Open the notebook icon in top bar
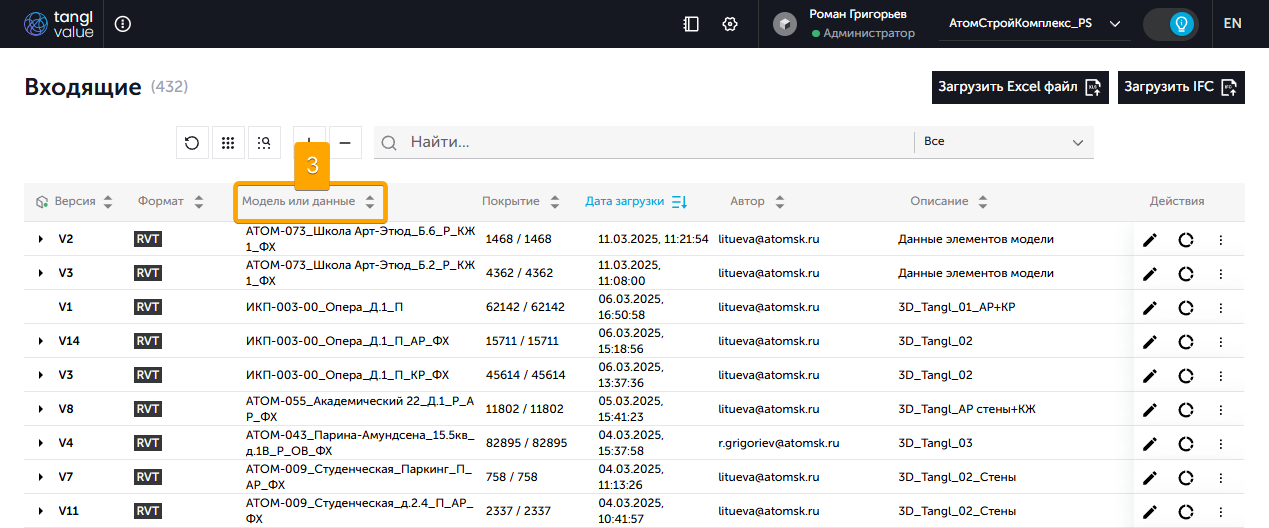 click(691, 24)
